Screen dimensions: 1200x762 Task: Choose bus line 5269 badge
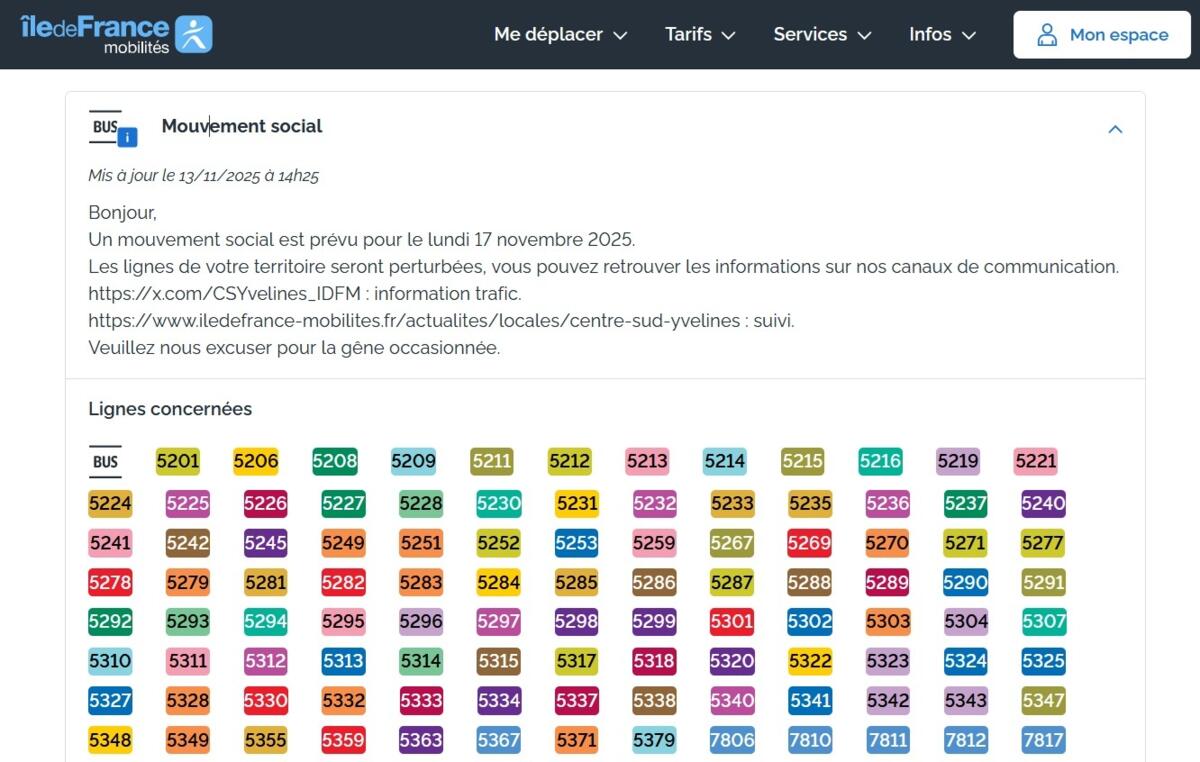pos(809,543)
